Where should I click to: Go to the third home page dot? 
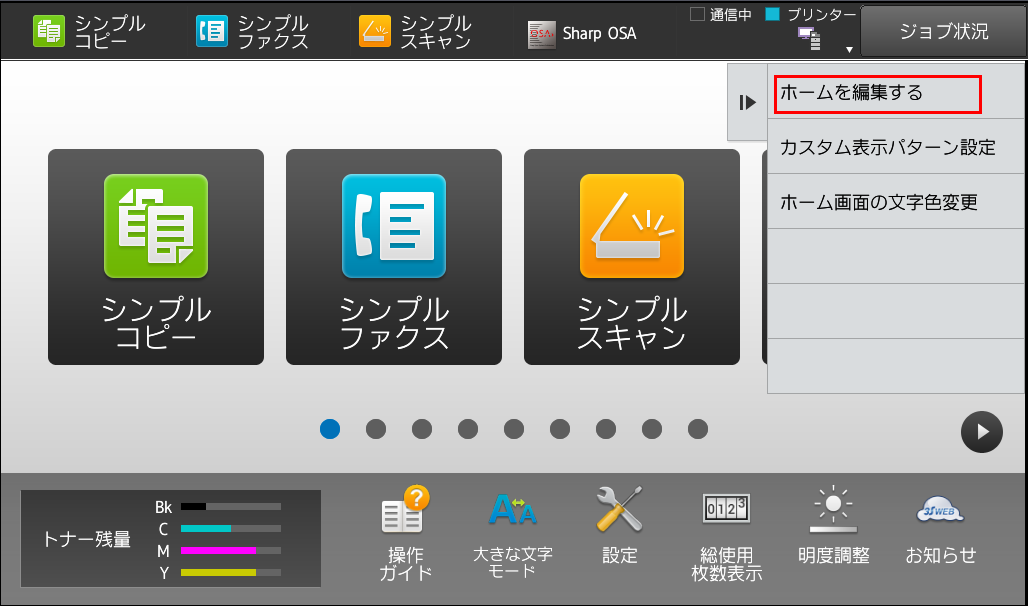422,429
